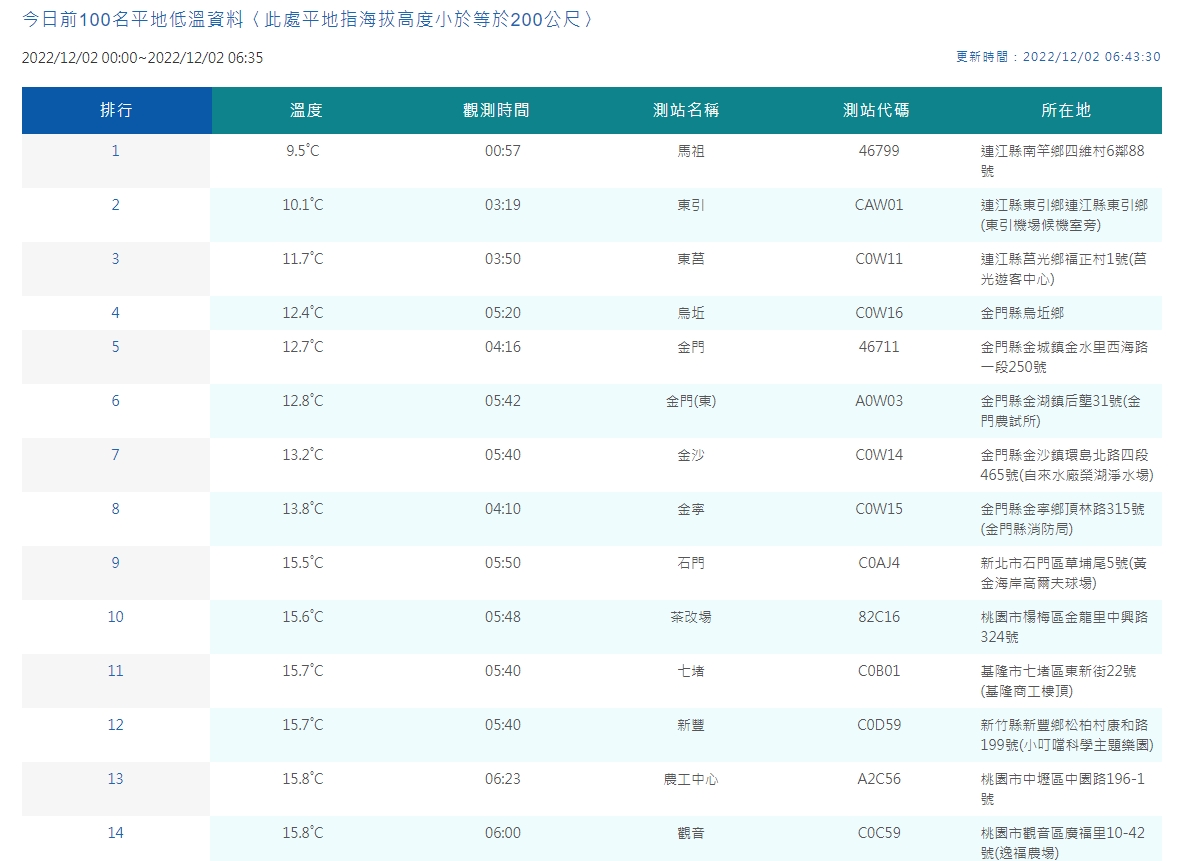Select temperature cell 13.2°C
The width and height of the screenshot is (1181, 861).
tap(303, 455)
